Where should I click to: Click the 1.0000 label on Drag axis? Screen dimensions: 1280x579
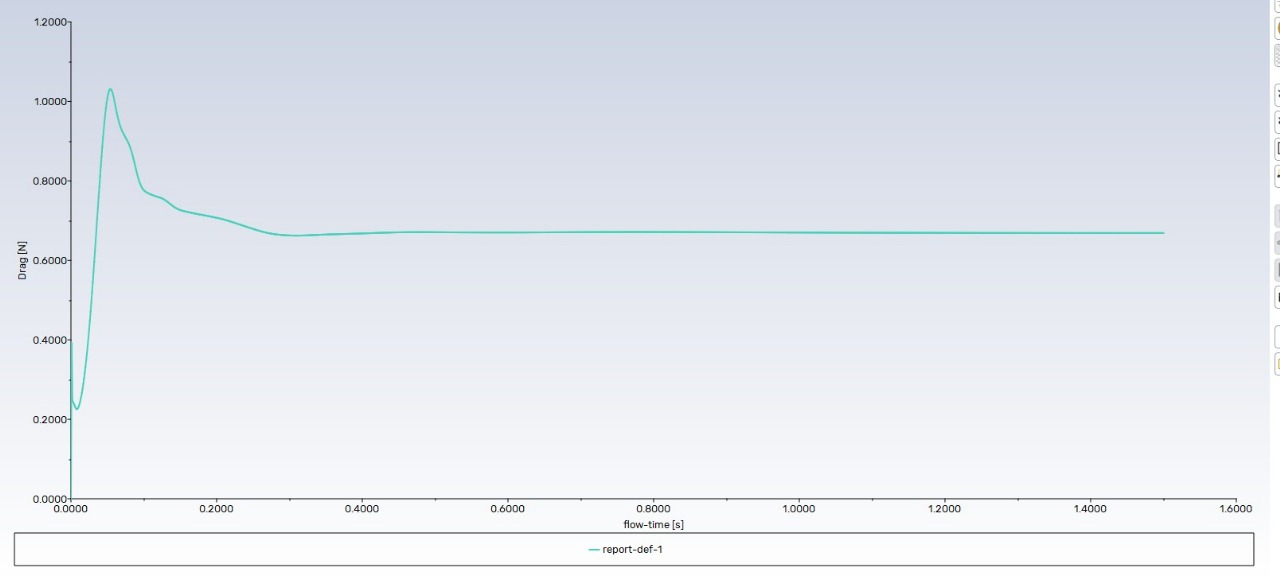pyautogui.click(x=50, y=101)
